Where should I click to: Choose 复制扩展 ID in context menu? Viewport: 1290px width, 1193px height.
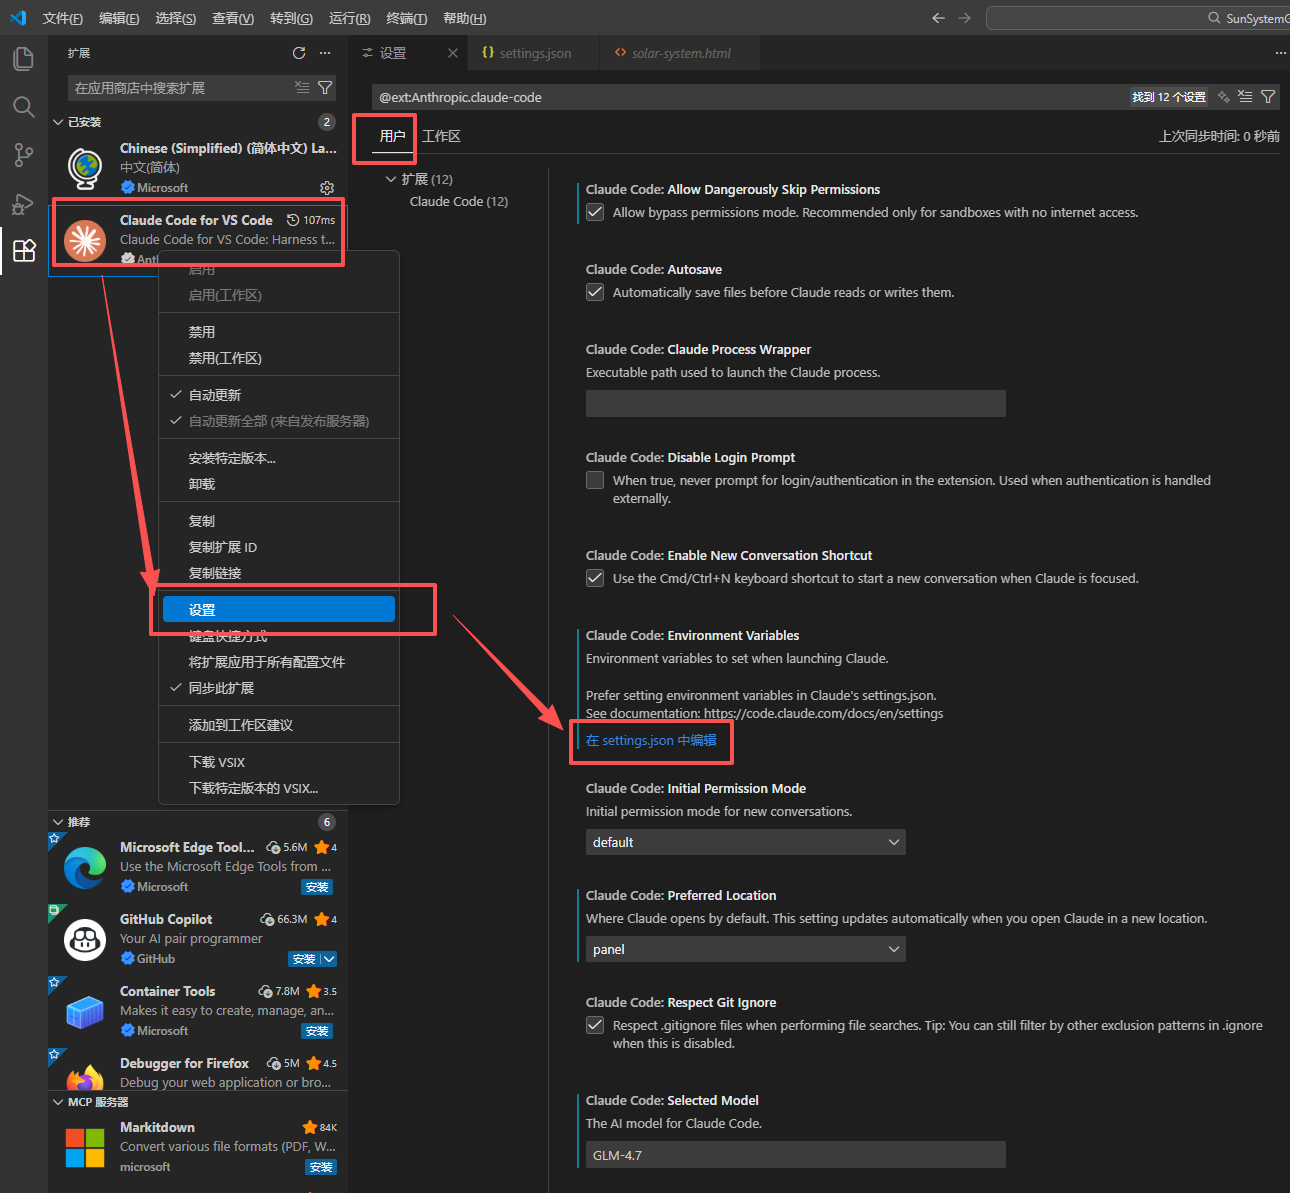pyautogui.click(x=279, y=547)
